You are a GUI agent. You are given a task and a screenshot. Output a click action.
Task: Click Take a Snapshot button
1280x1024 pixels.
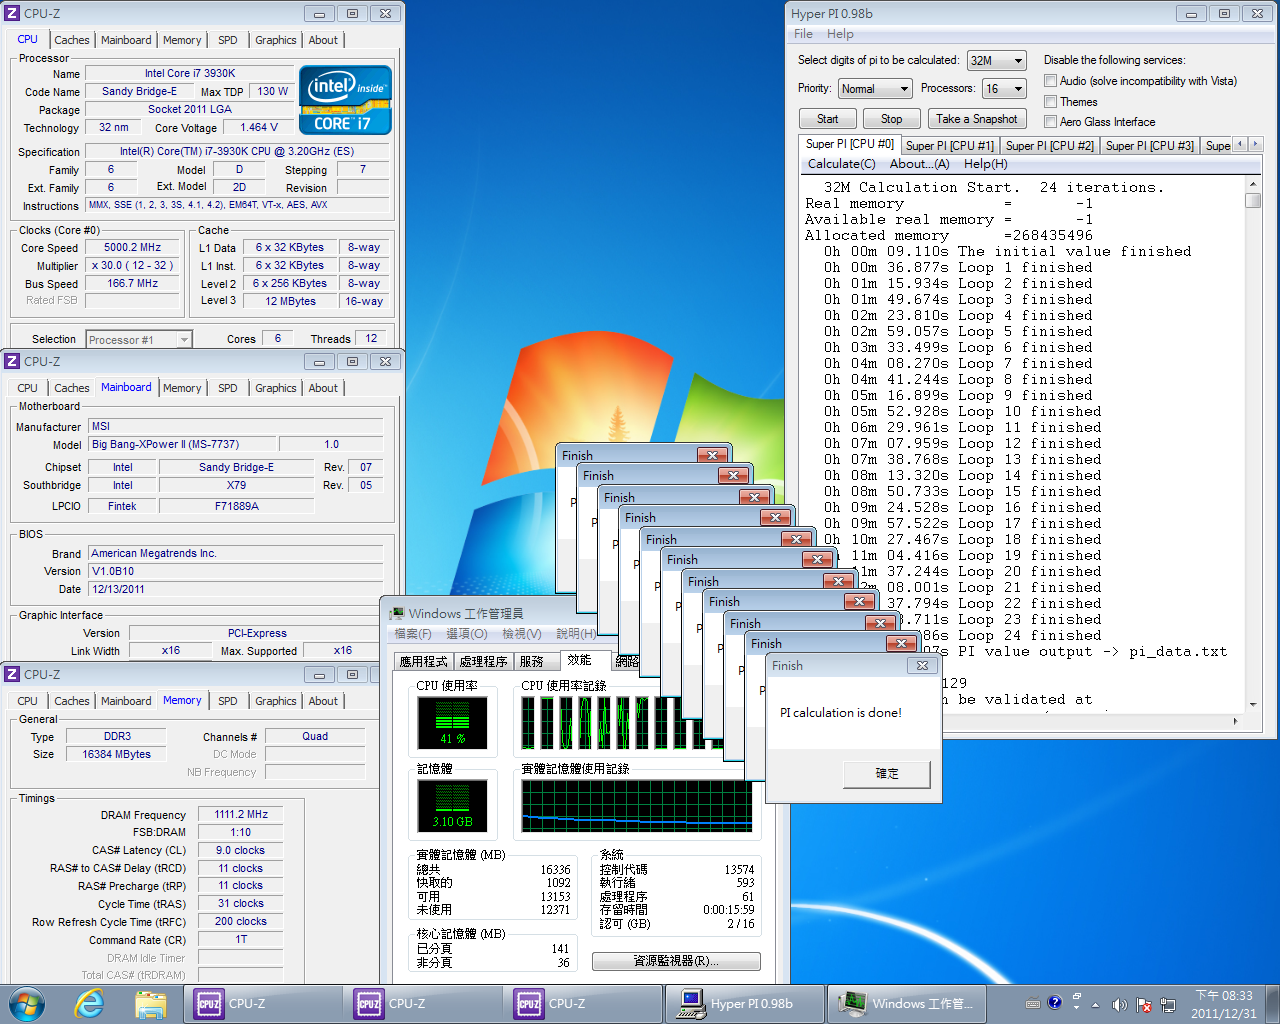(x=977, y=119)
